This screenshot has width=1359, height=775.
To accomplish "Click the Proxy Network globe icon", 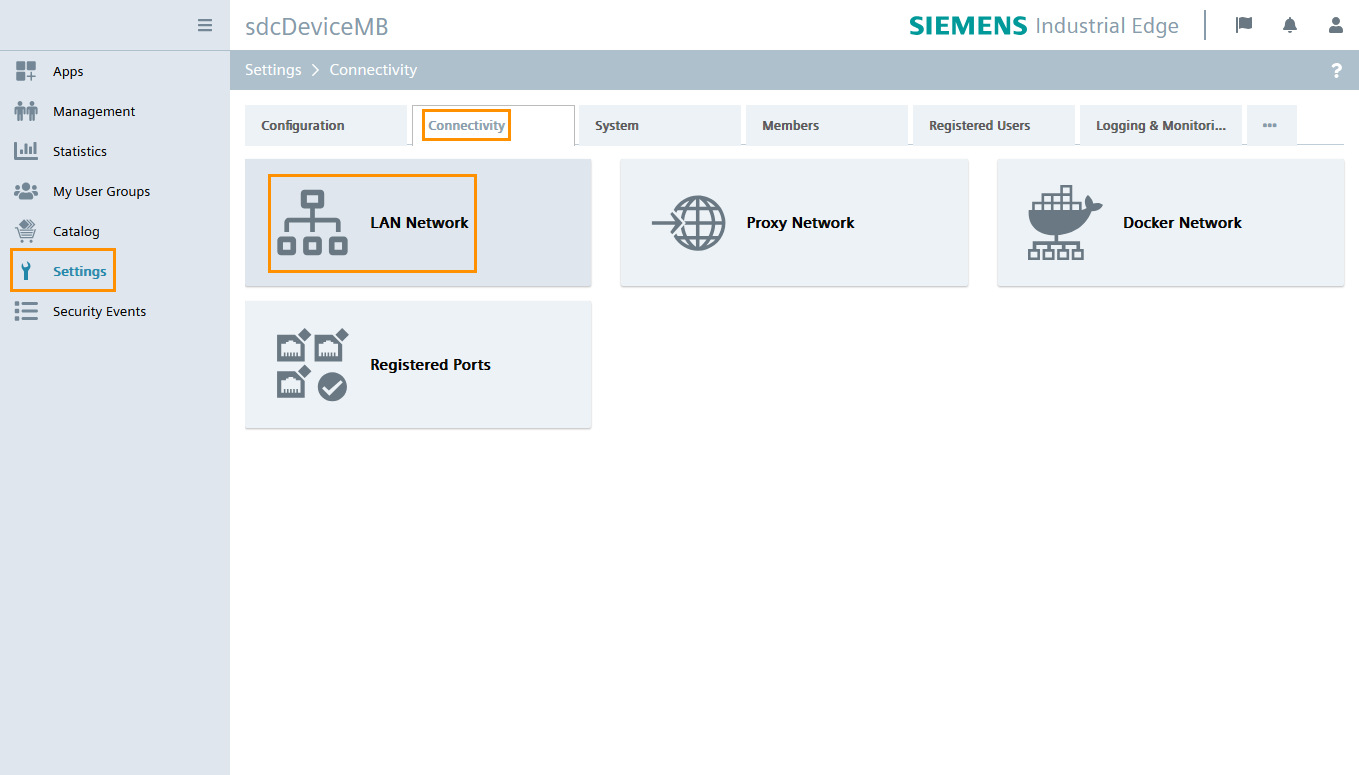I will tap(689, 223).
